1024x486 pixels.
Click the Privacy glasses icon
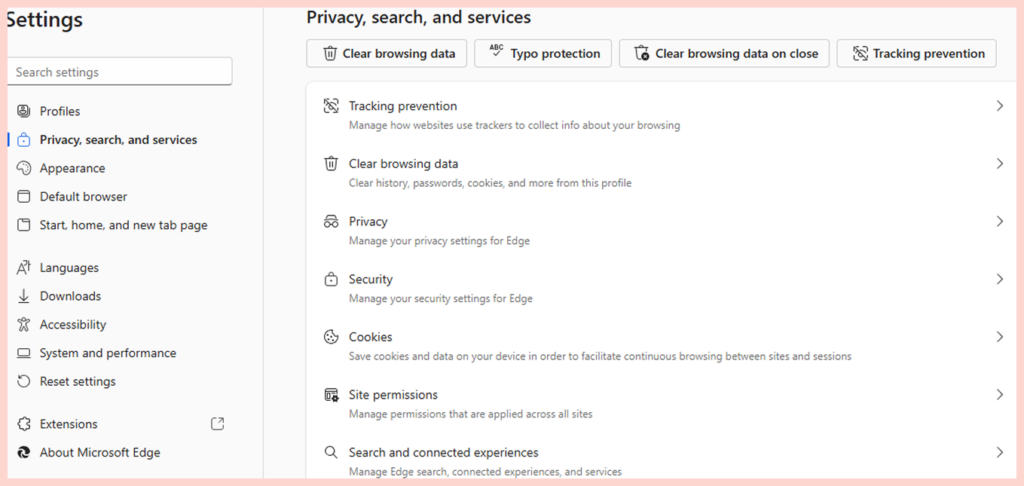(x=331, y=222)
